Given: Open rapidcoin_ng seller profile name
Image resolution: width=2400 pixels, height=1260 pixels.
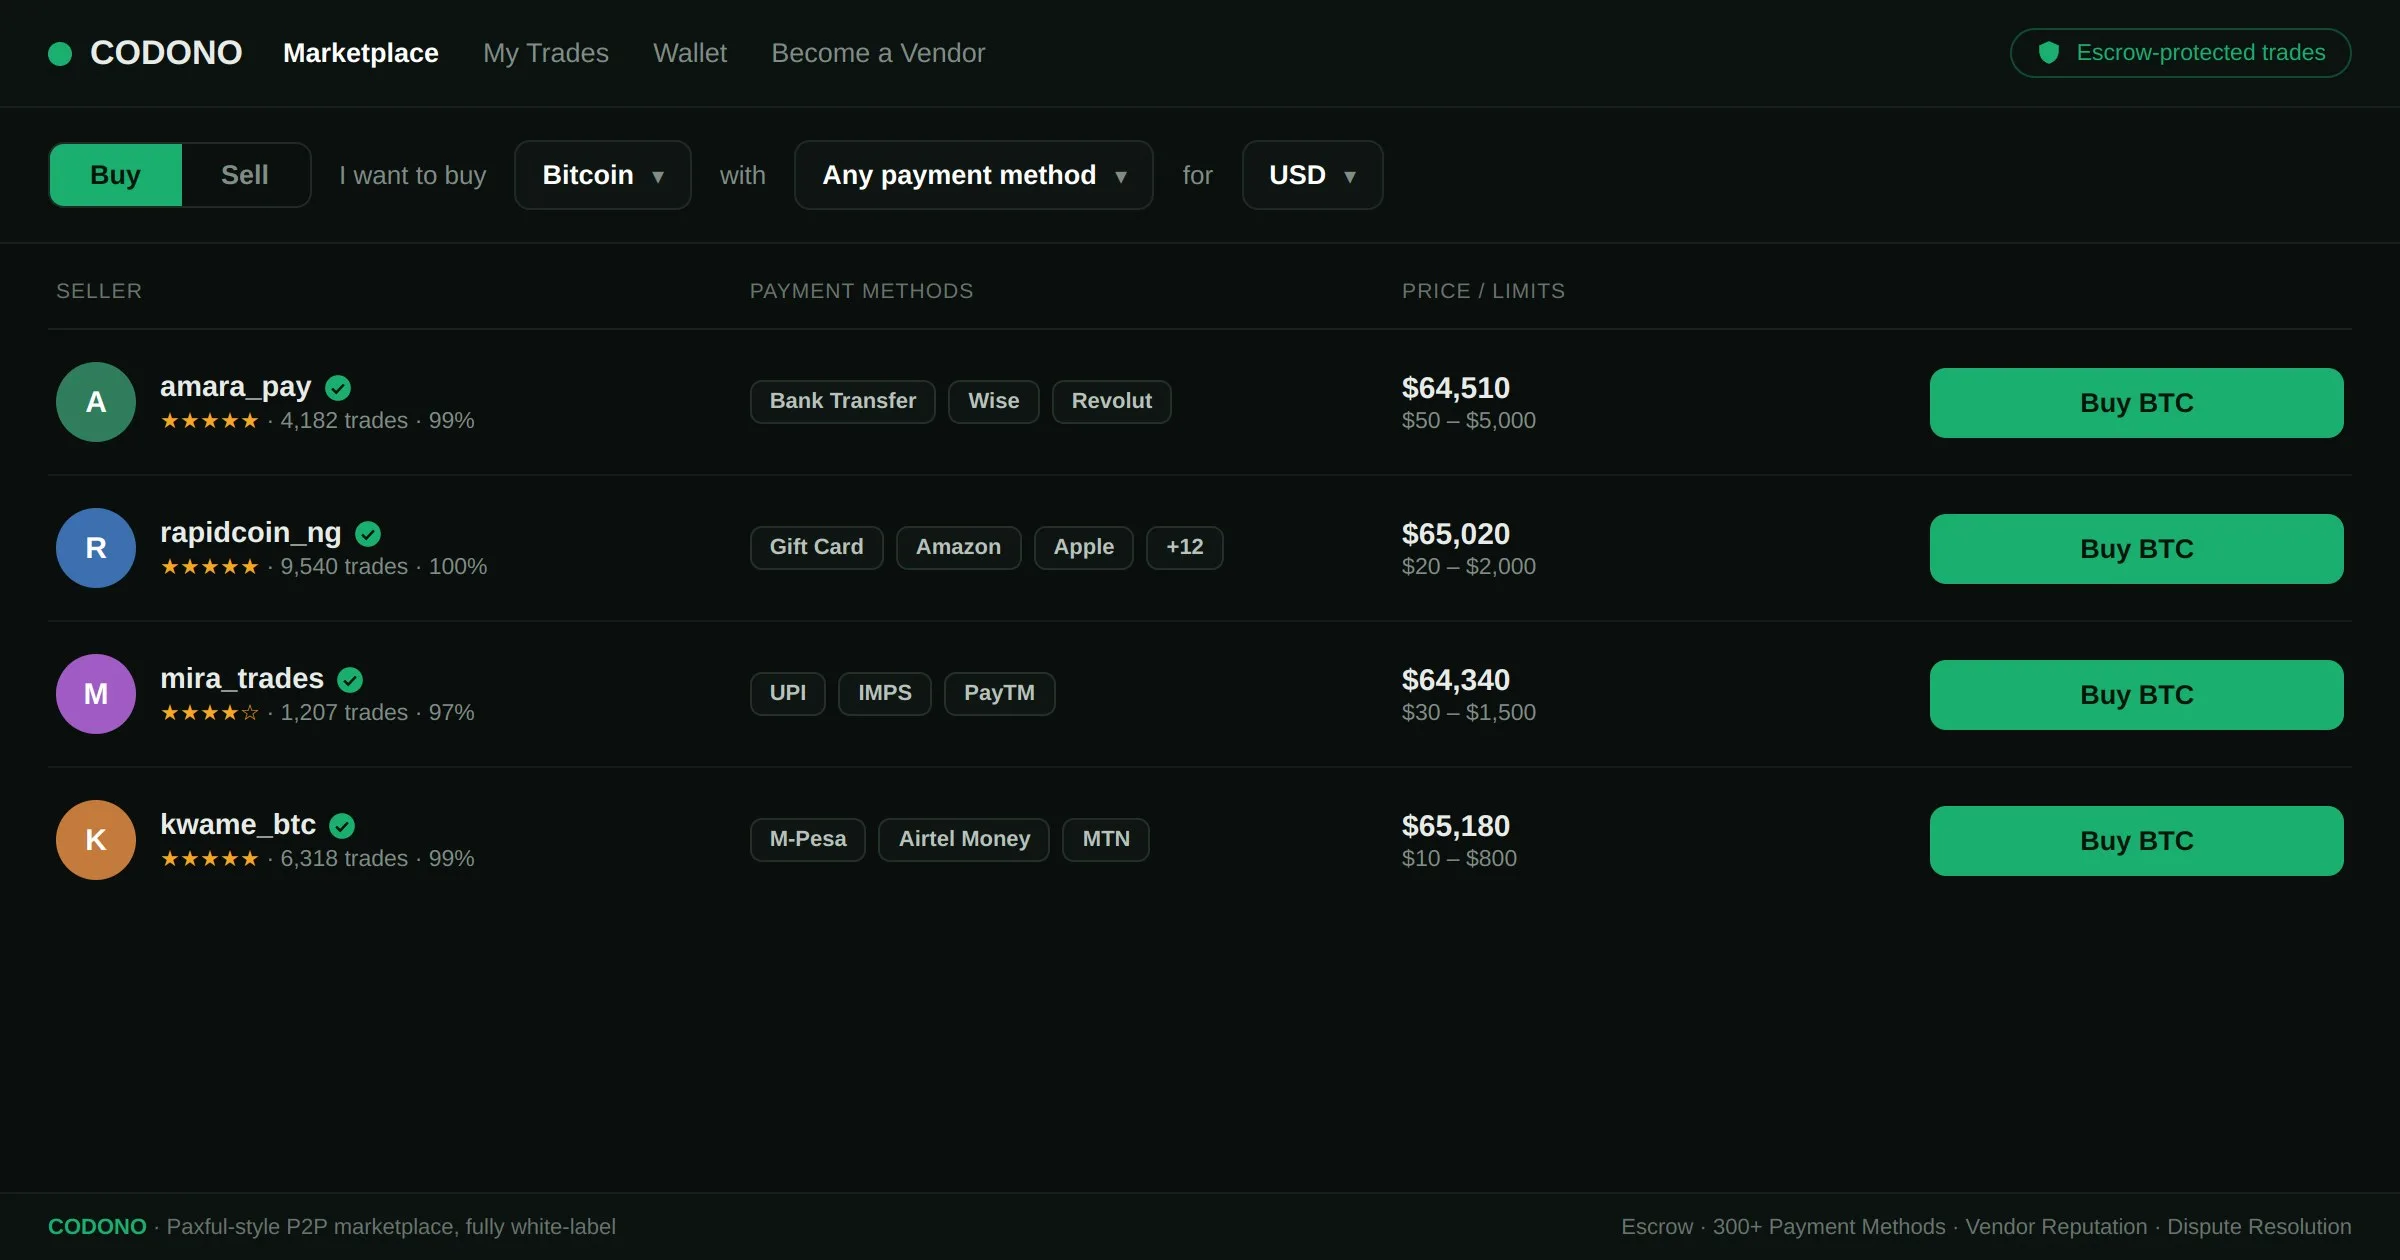Looking at the screenshot, I should (251, 533).
